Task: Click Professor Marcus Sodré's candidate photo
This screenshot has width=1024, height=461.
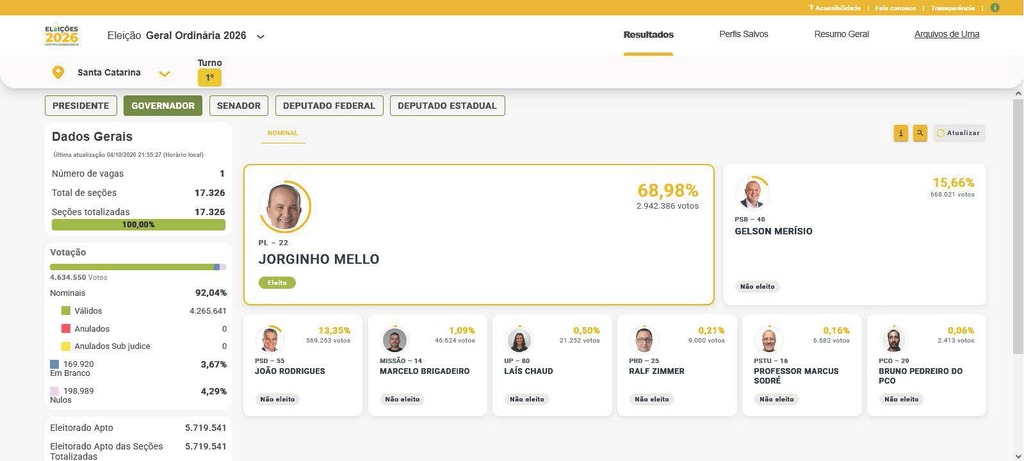Action: [x=769, y=340]
